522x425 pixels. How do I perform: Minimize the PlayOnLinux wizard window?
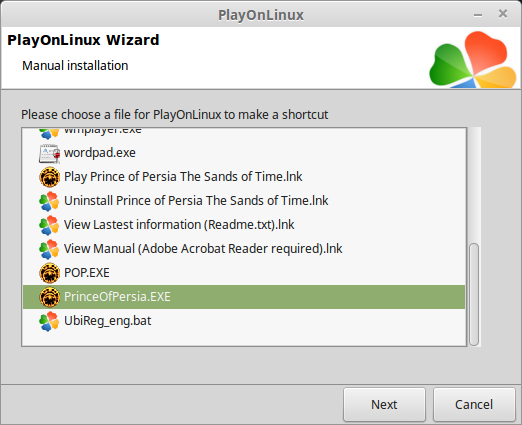click(478, 15)
